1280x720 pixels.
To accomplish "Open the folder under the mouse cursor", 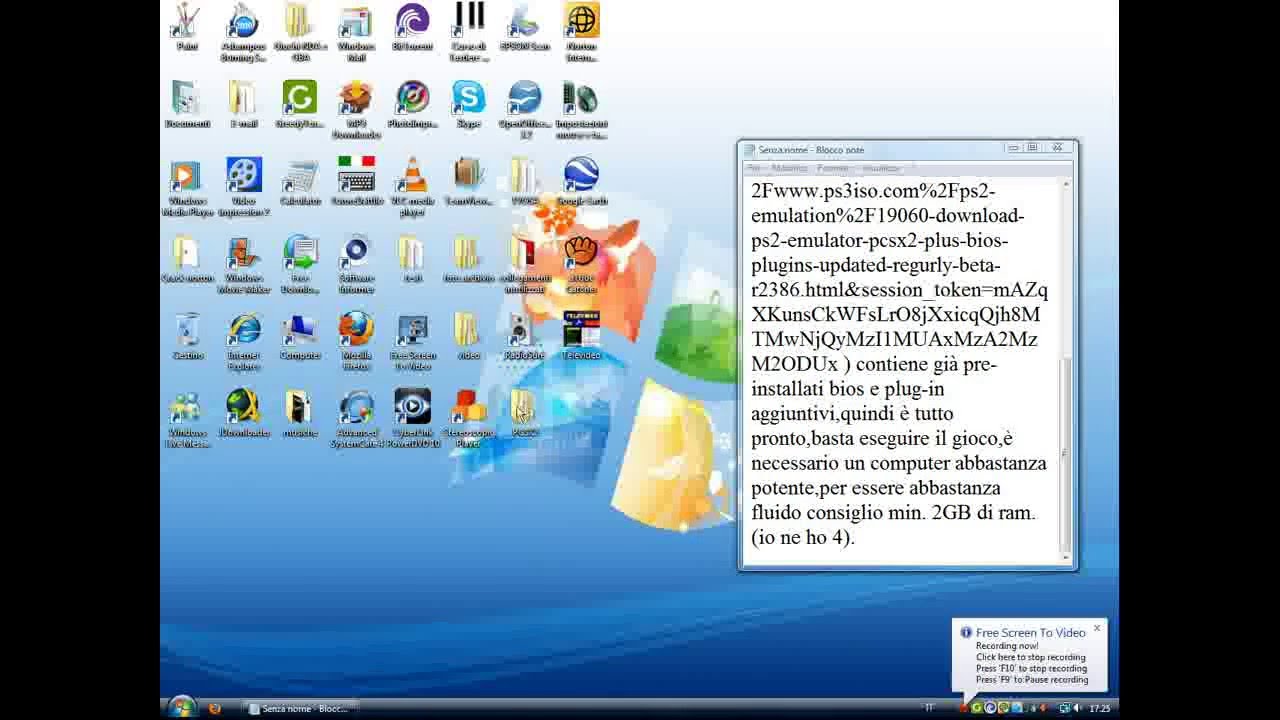I will click(x=525, y=413).
